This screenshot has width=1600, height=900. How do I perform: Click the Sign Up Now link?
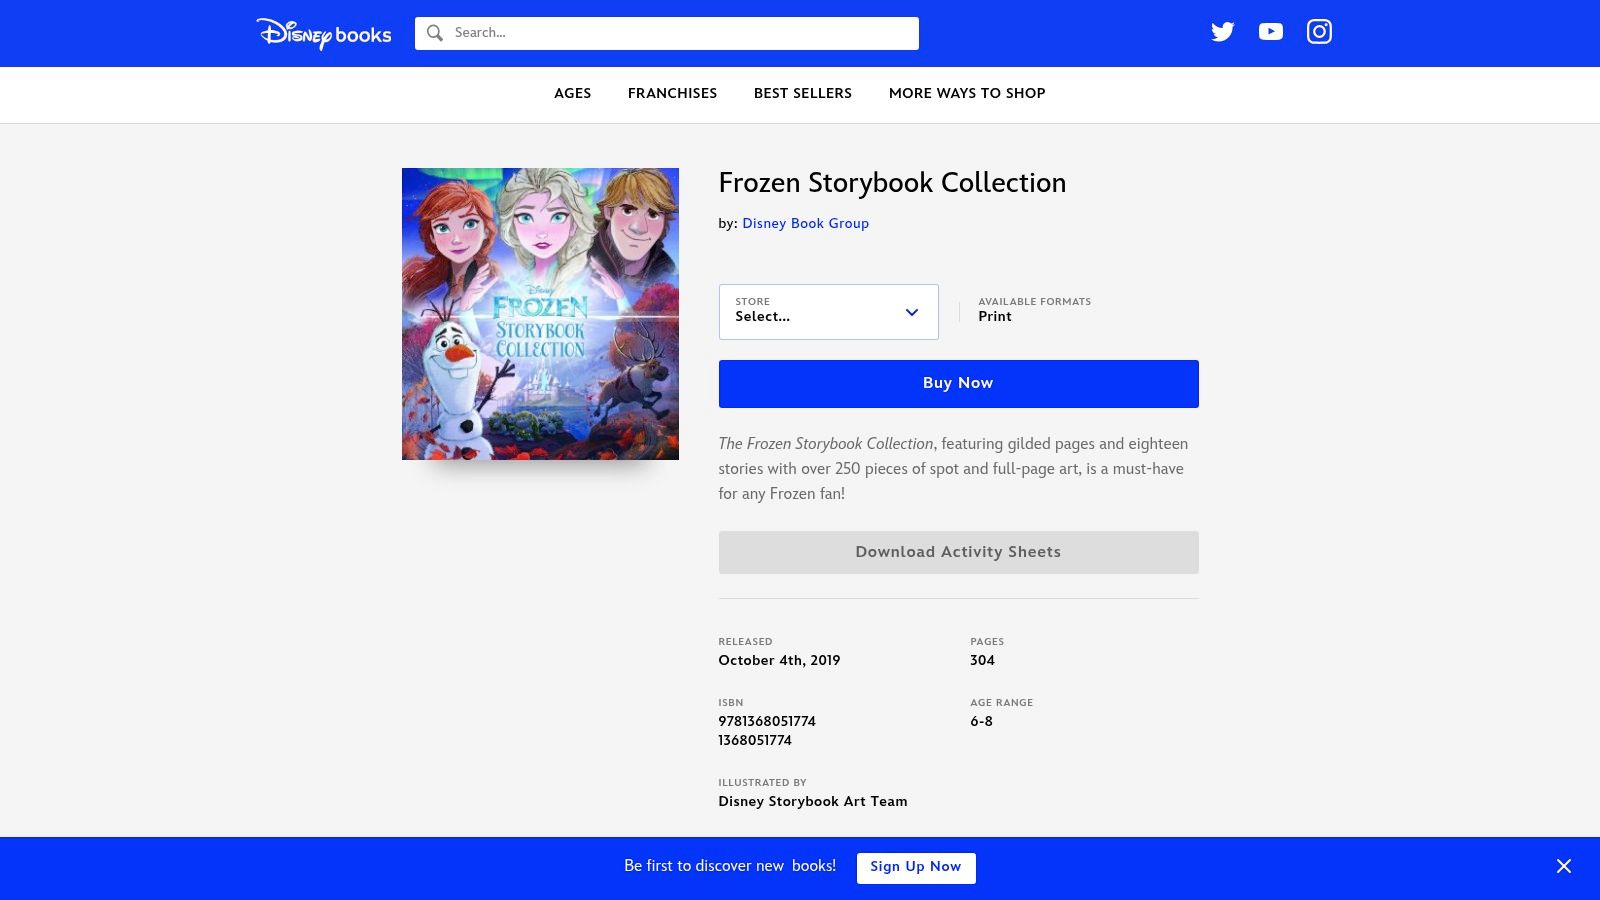tap(915, 867)
